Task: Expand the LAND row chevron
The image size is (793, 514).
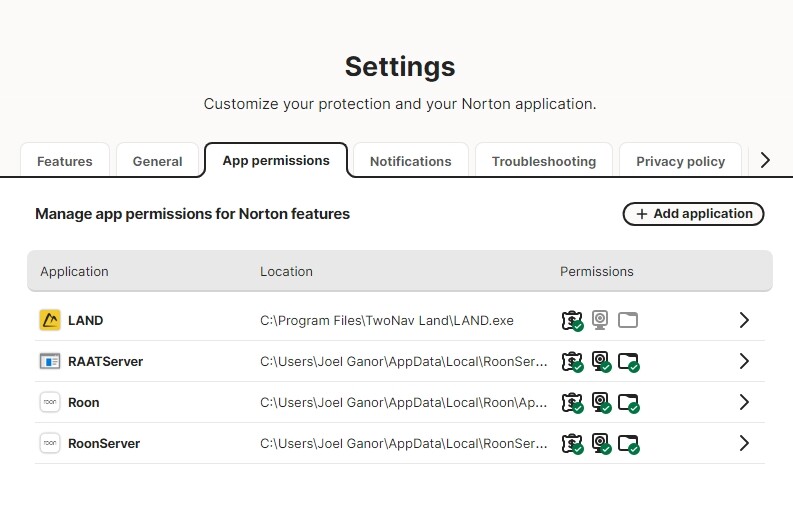Action: pyautogui.click(x=744, y=321)
